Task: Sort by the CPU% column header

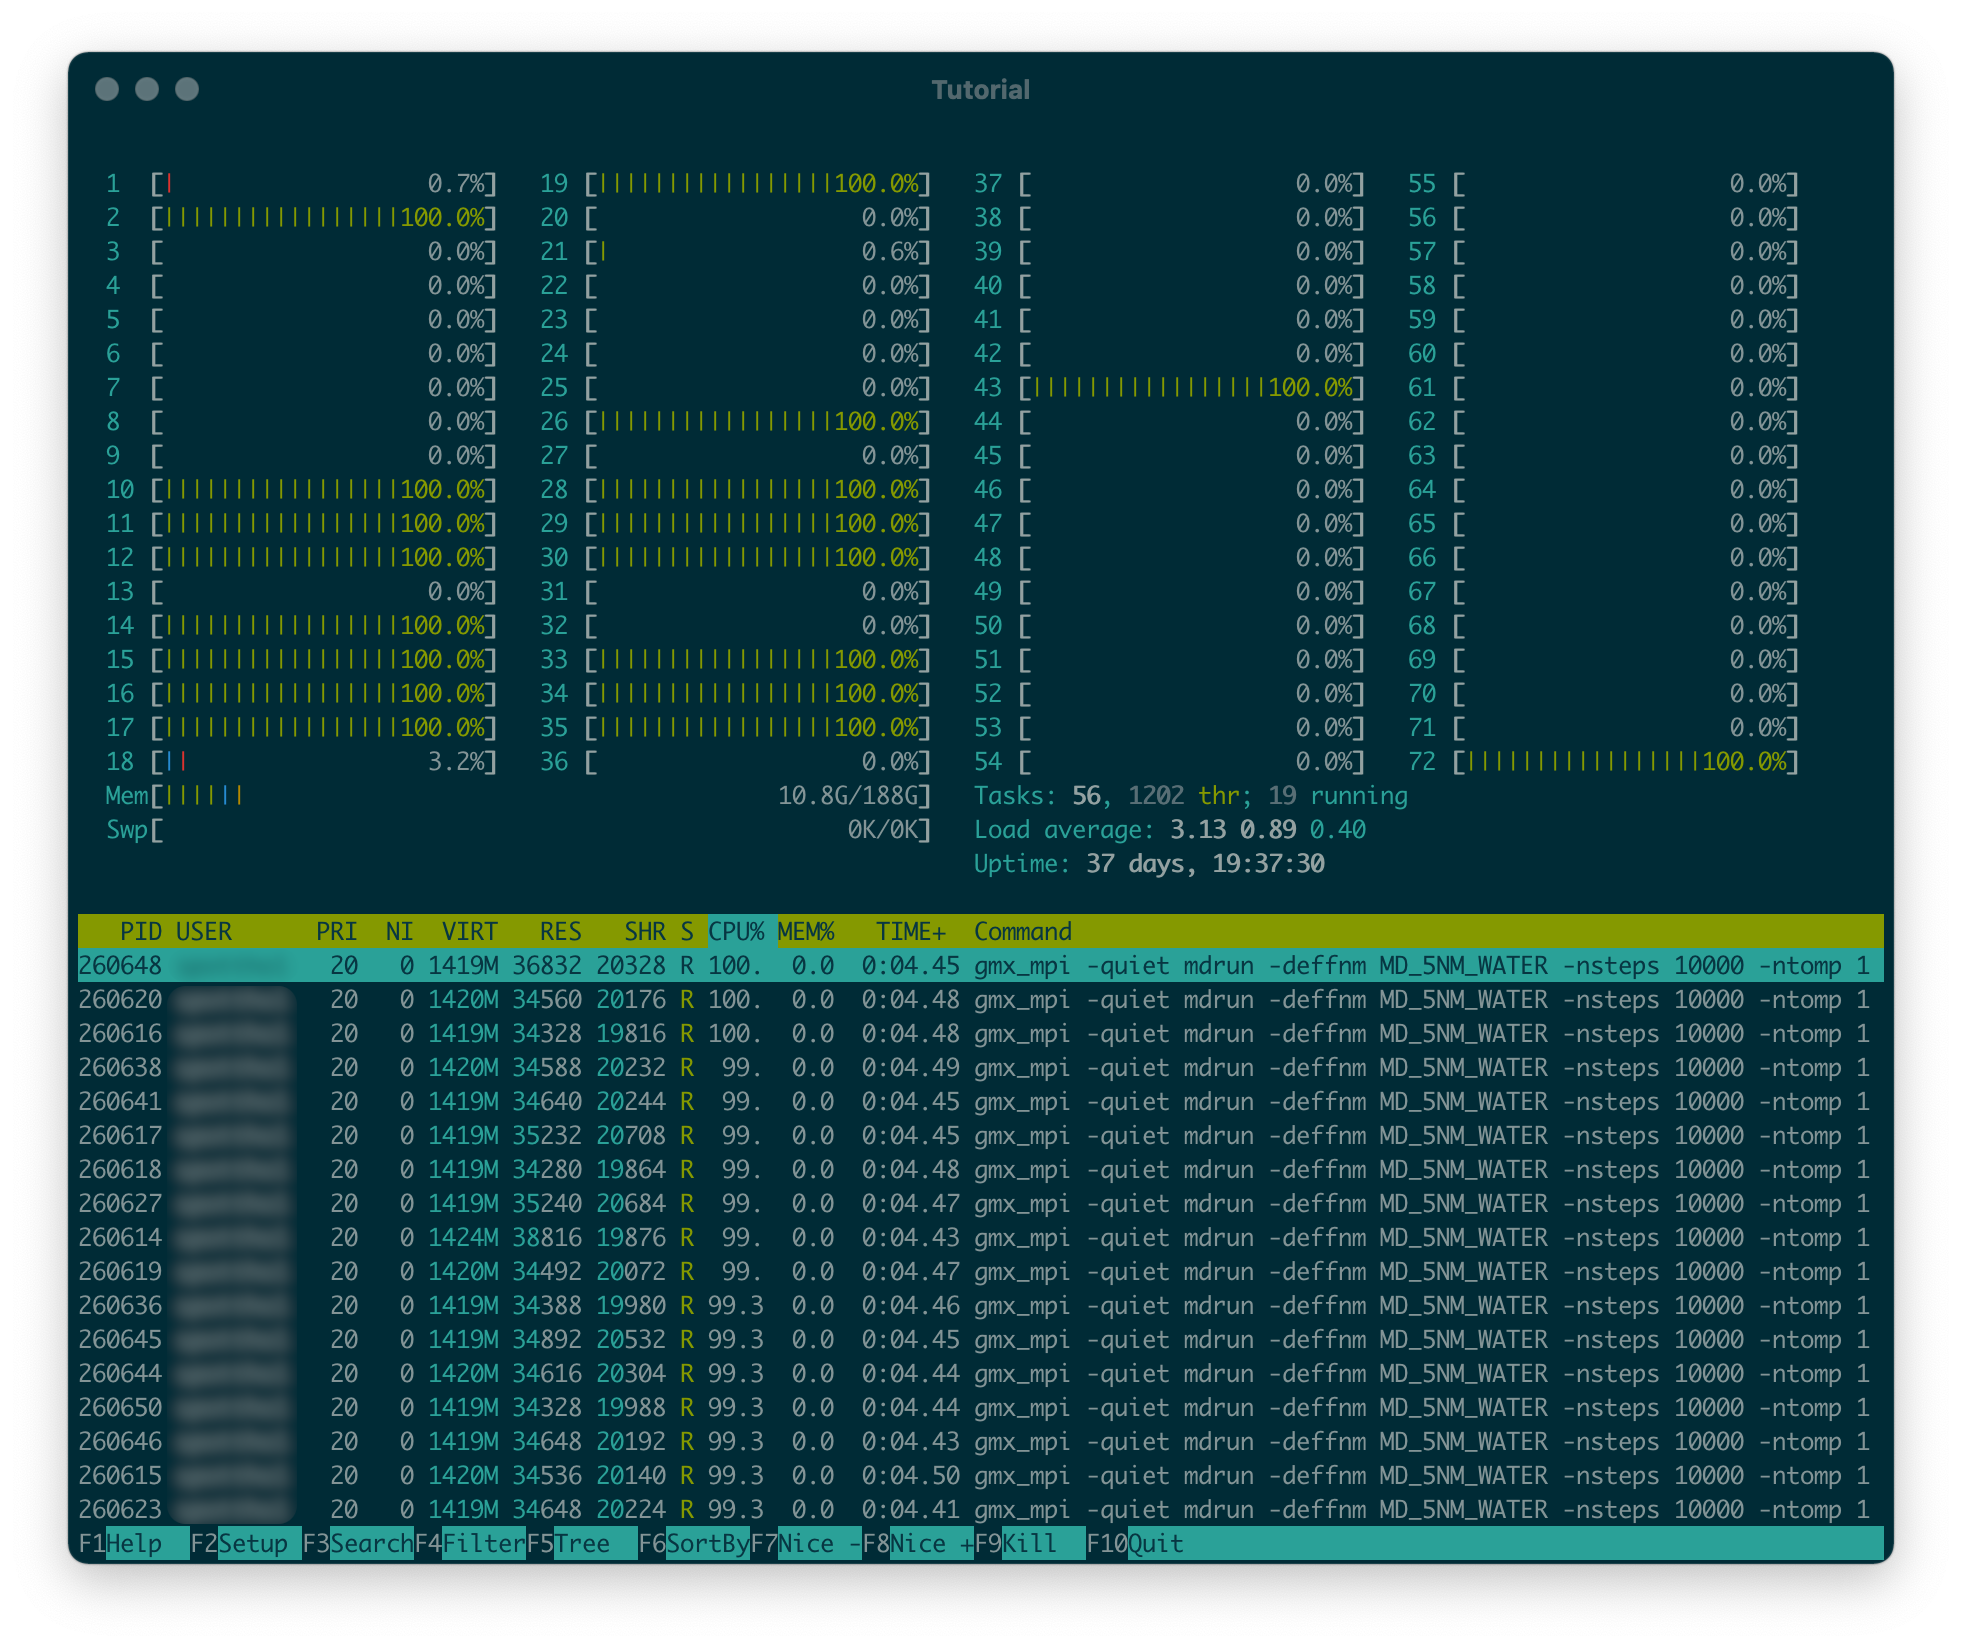Action: [x=736, y=931]
